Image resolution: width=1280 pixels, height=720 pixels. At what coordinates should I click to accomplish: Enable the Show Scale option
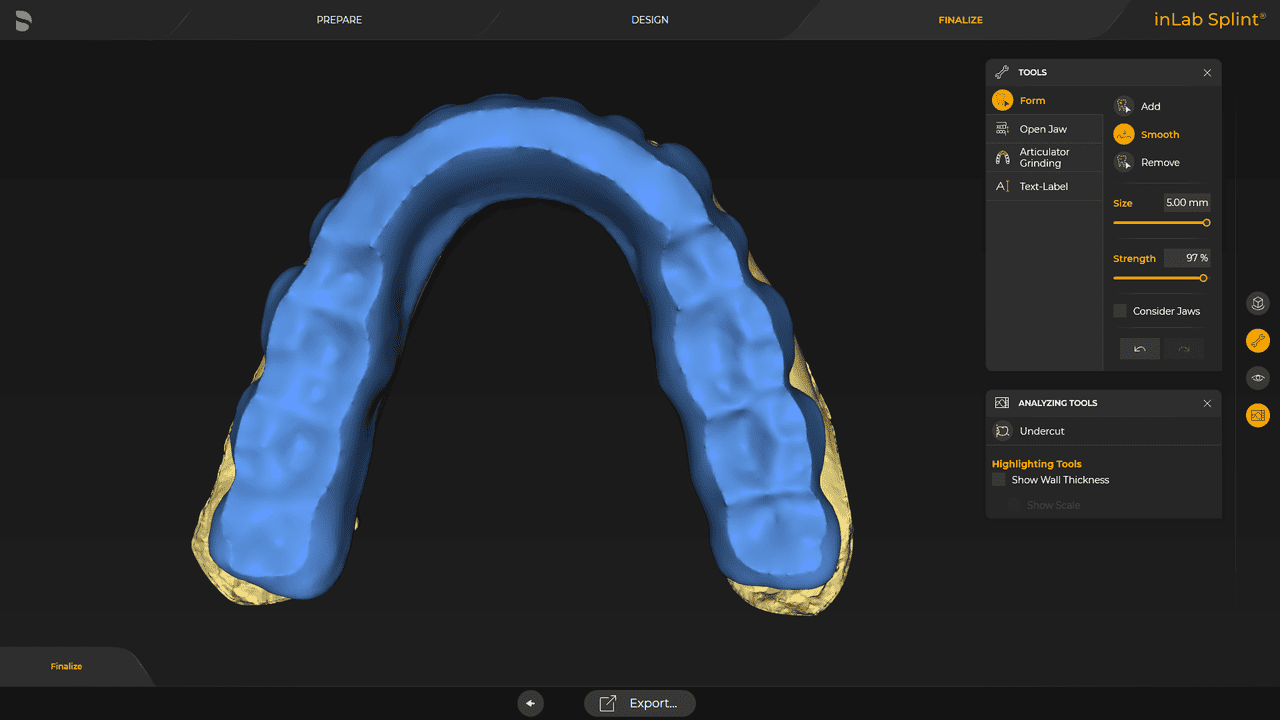pyautogui.click(x=1012, y=505)
